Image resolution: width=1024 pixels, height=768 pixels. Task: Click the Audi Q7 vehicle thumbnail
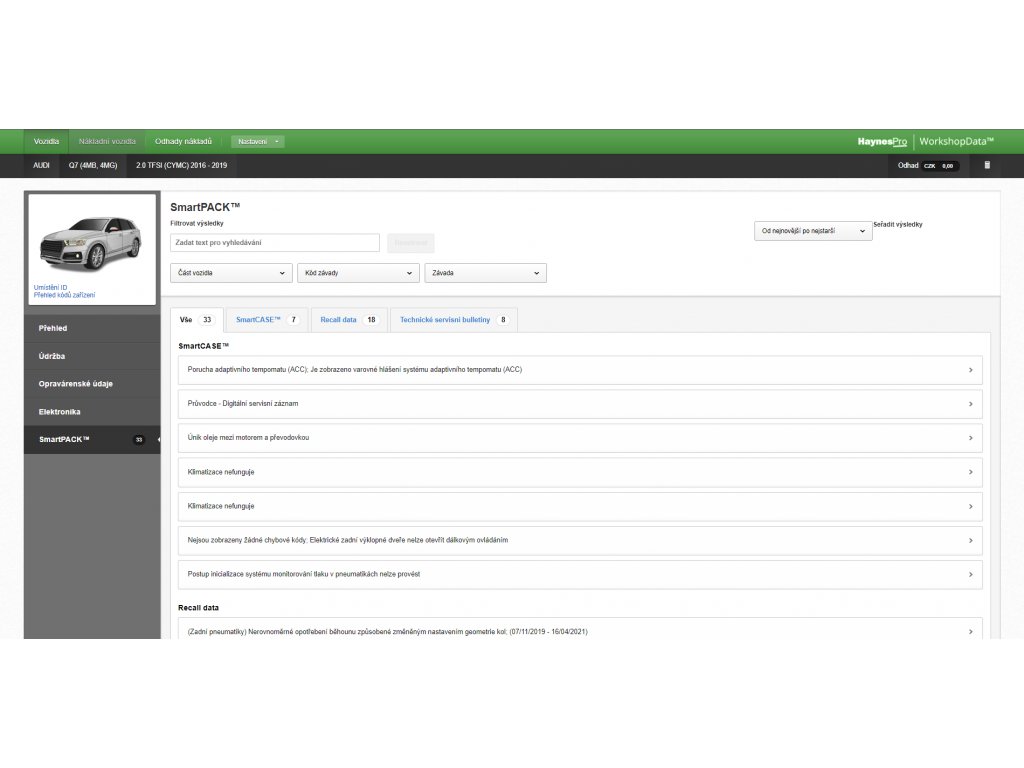[x=92, y=242]
